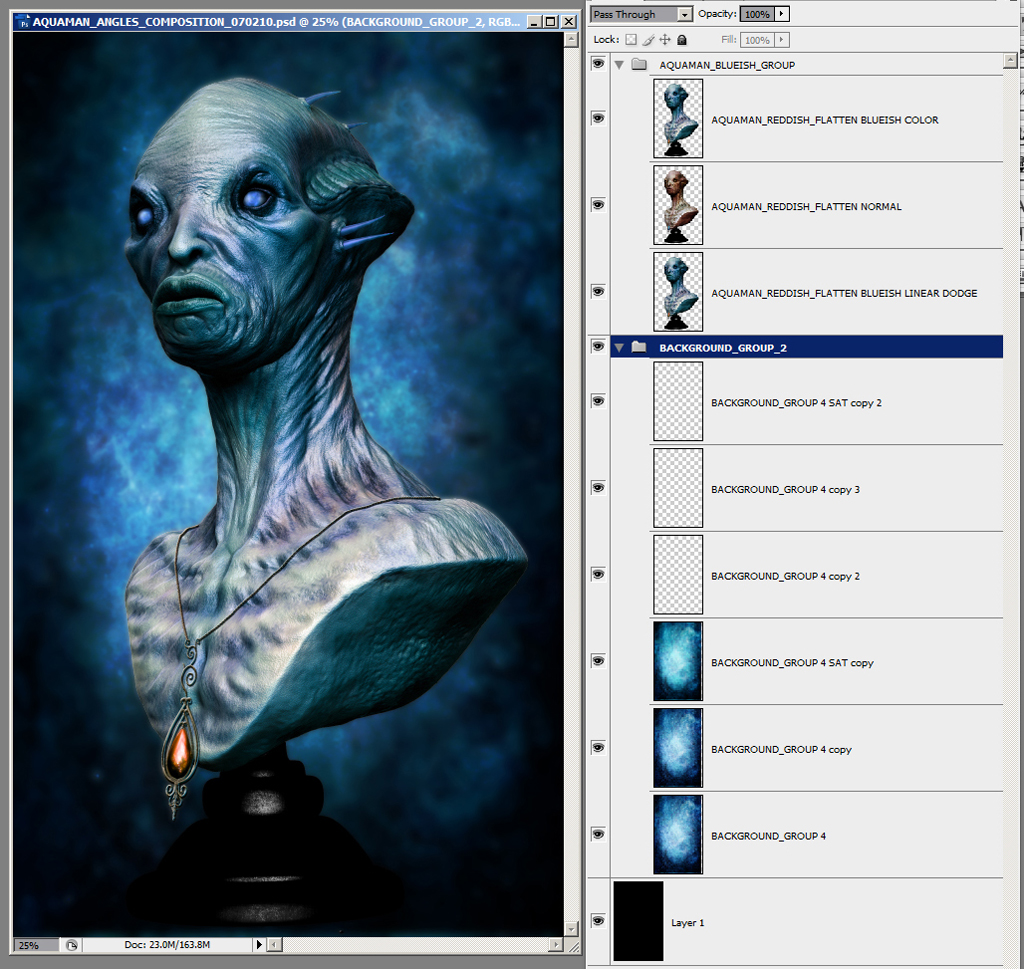
Task: Minimize the AQUAMAN document window
Action: coord(534,22)
